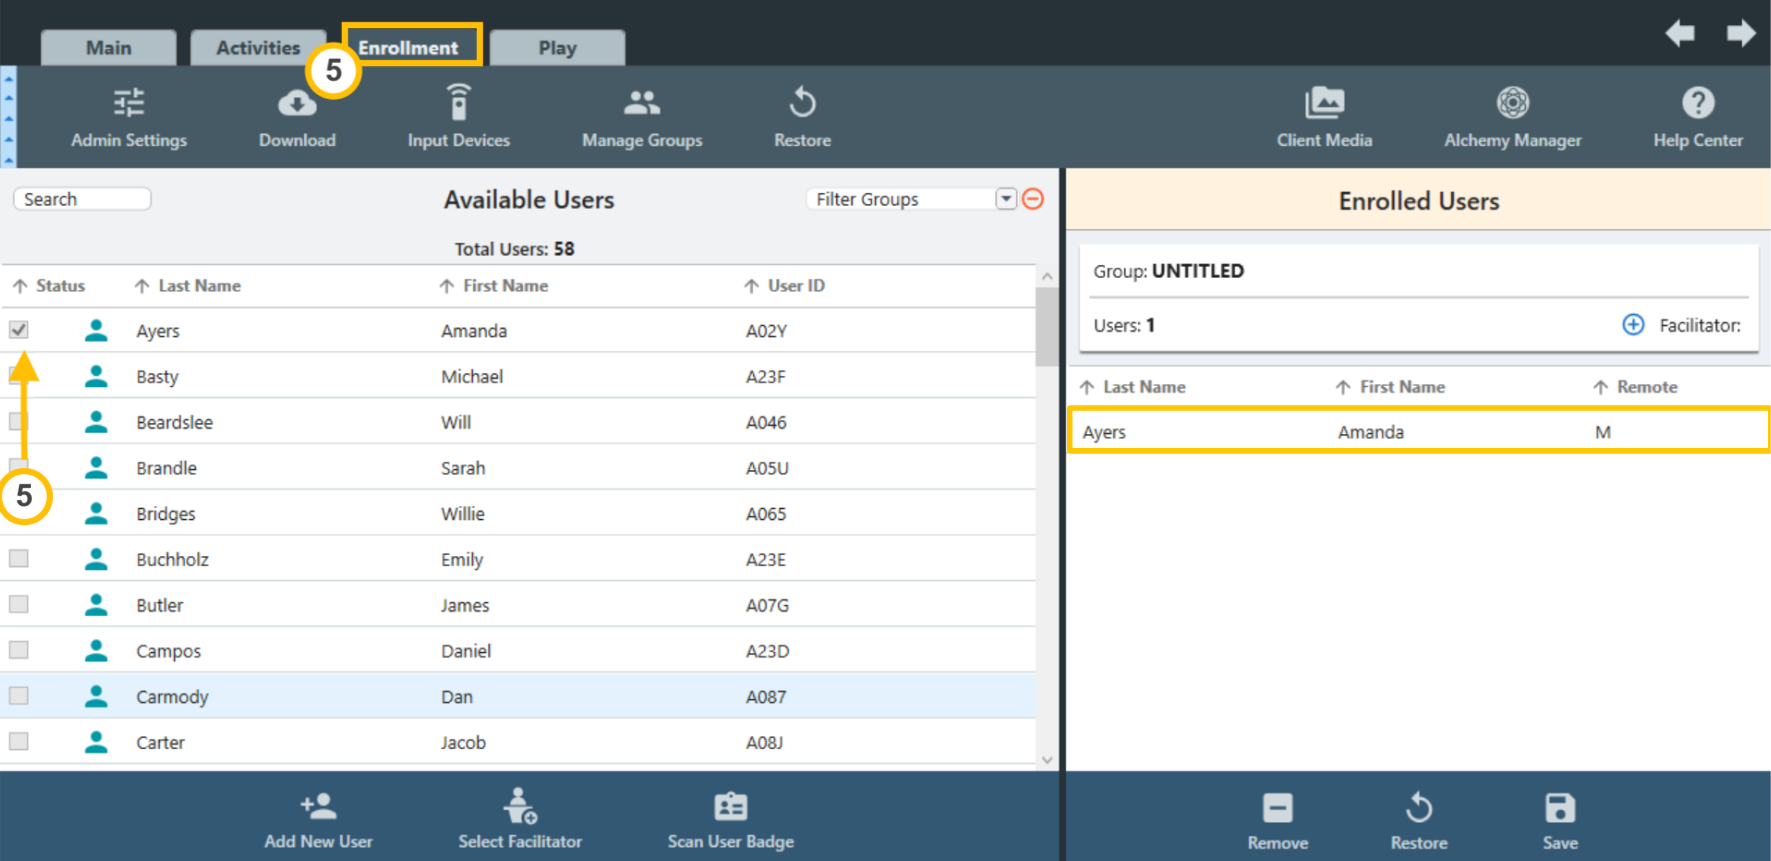This screenshot has width=1771, height=861.
Task: Launch Alchemy Manager
Action: [x=1512, y=118]
